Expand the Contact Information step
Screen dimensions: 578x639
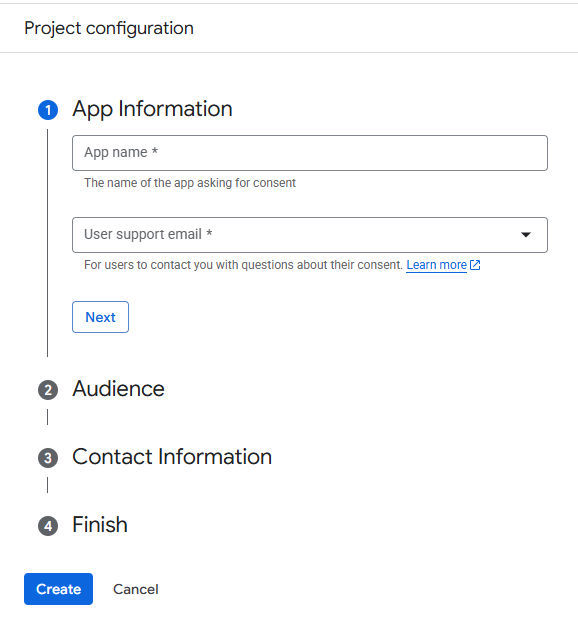pyautogui.click(x=172, y=457)
